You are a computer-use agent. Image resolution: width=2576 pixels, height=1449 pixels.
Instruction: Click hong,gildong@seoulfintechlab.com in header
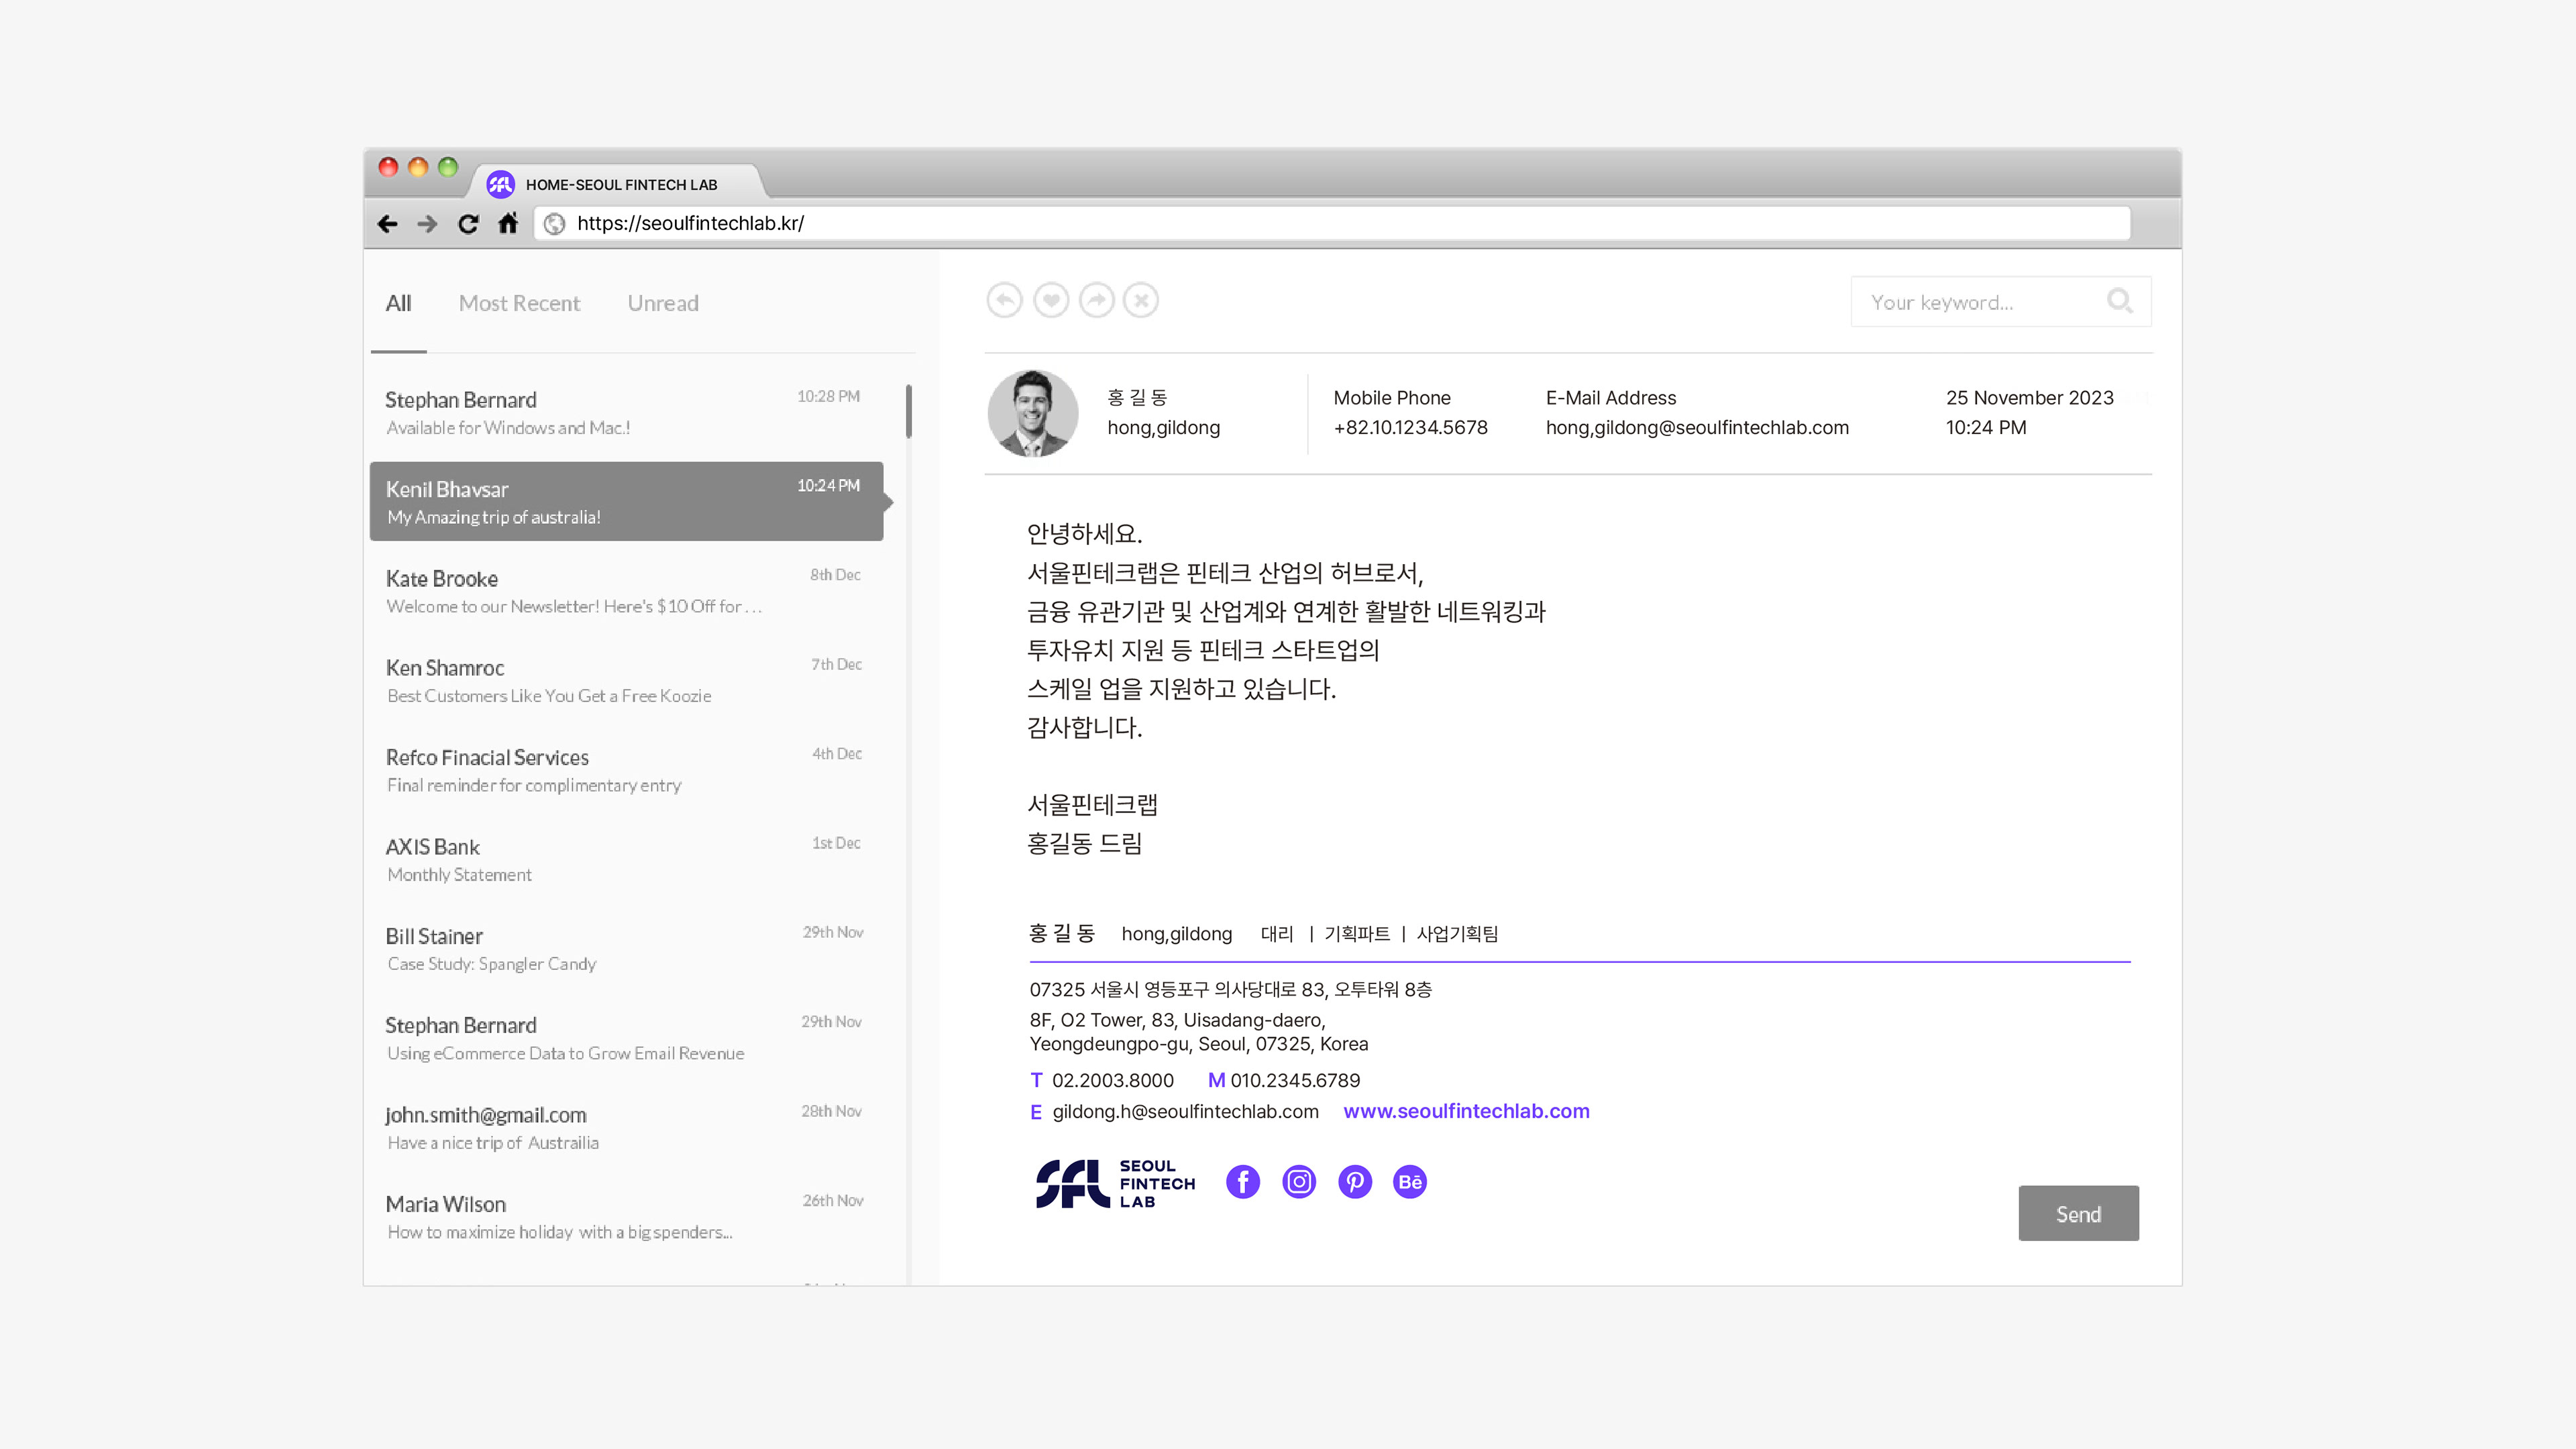(1697, 428)
